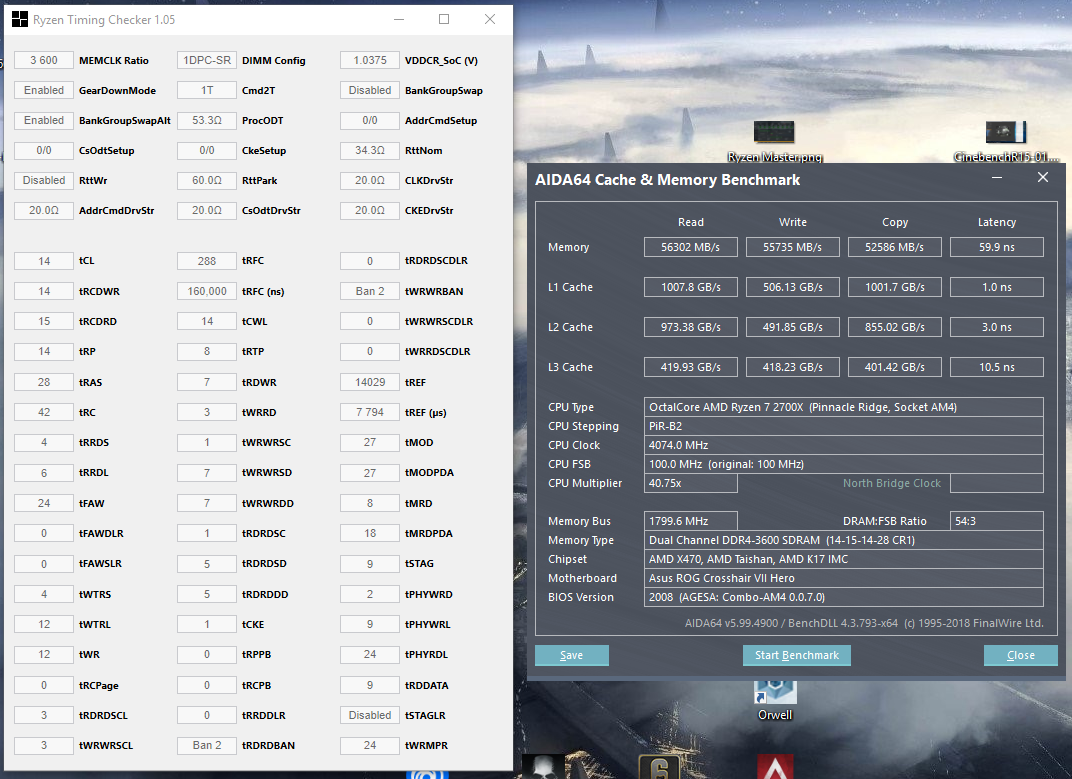Click the tRDRDBAN Ban 2 field
Screen dimensions: 1072x779
coord(206,745)
